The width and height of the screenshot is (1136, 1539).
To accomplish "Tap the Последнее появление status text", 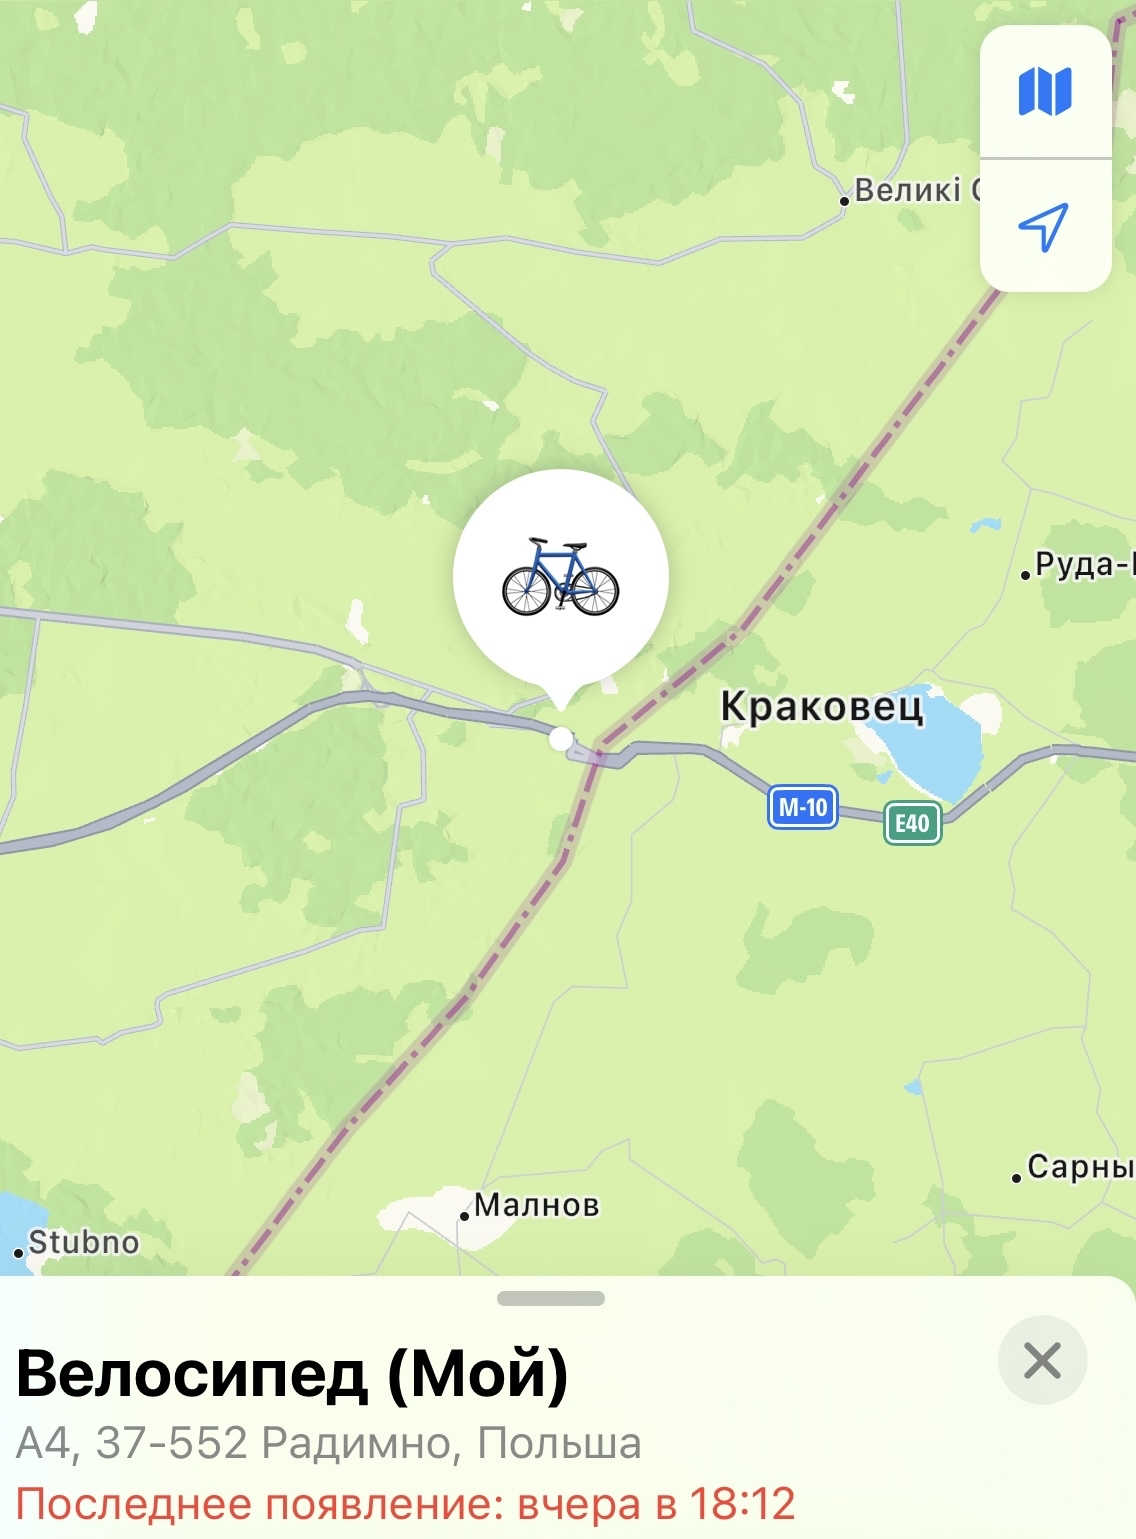I will click(405, 1504).
